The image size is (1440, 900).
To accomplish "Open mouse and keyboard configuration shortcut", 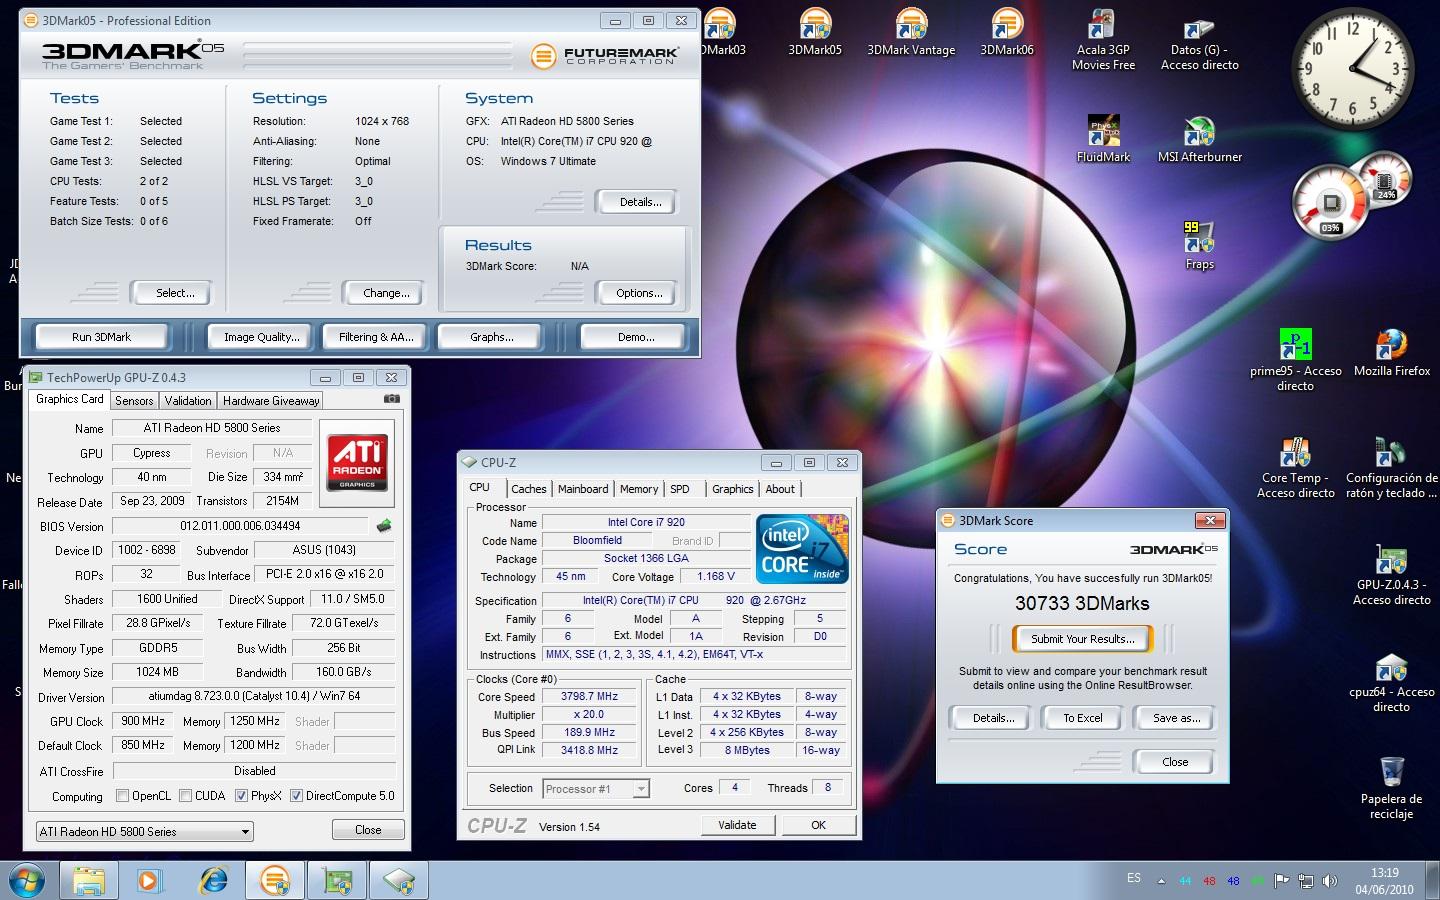I will (x=1391, y=467).
